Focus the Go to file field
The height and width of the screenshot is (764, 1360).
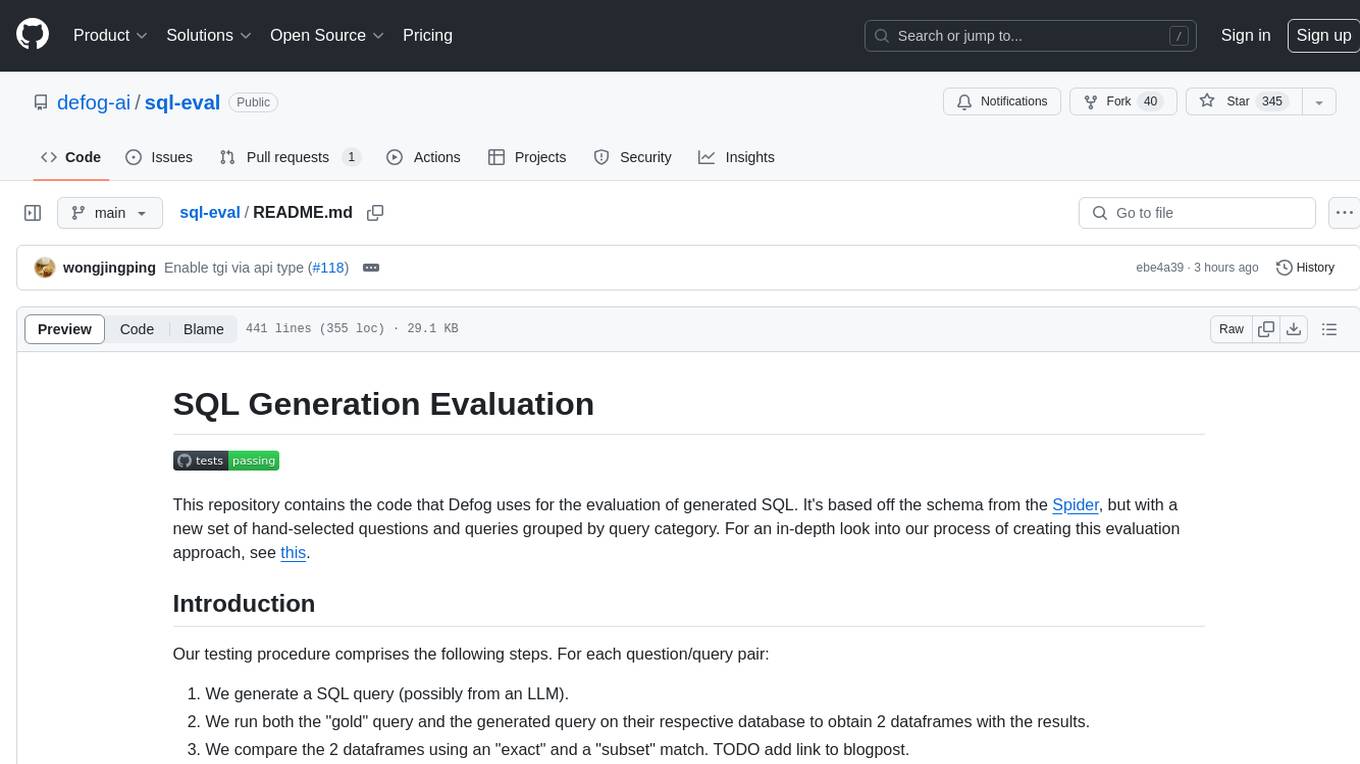tap(1197, 213)
